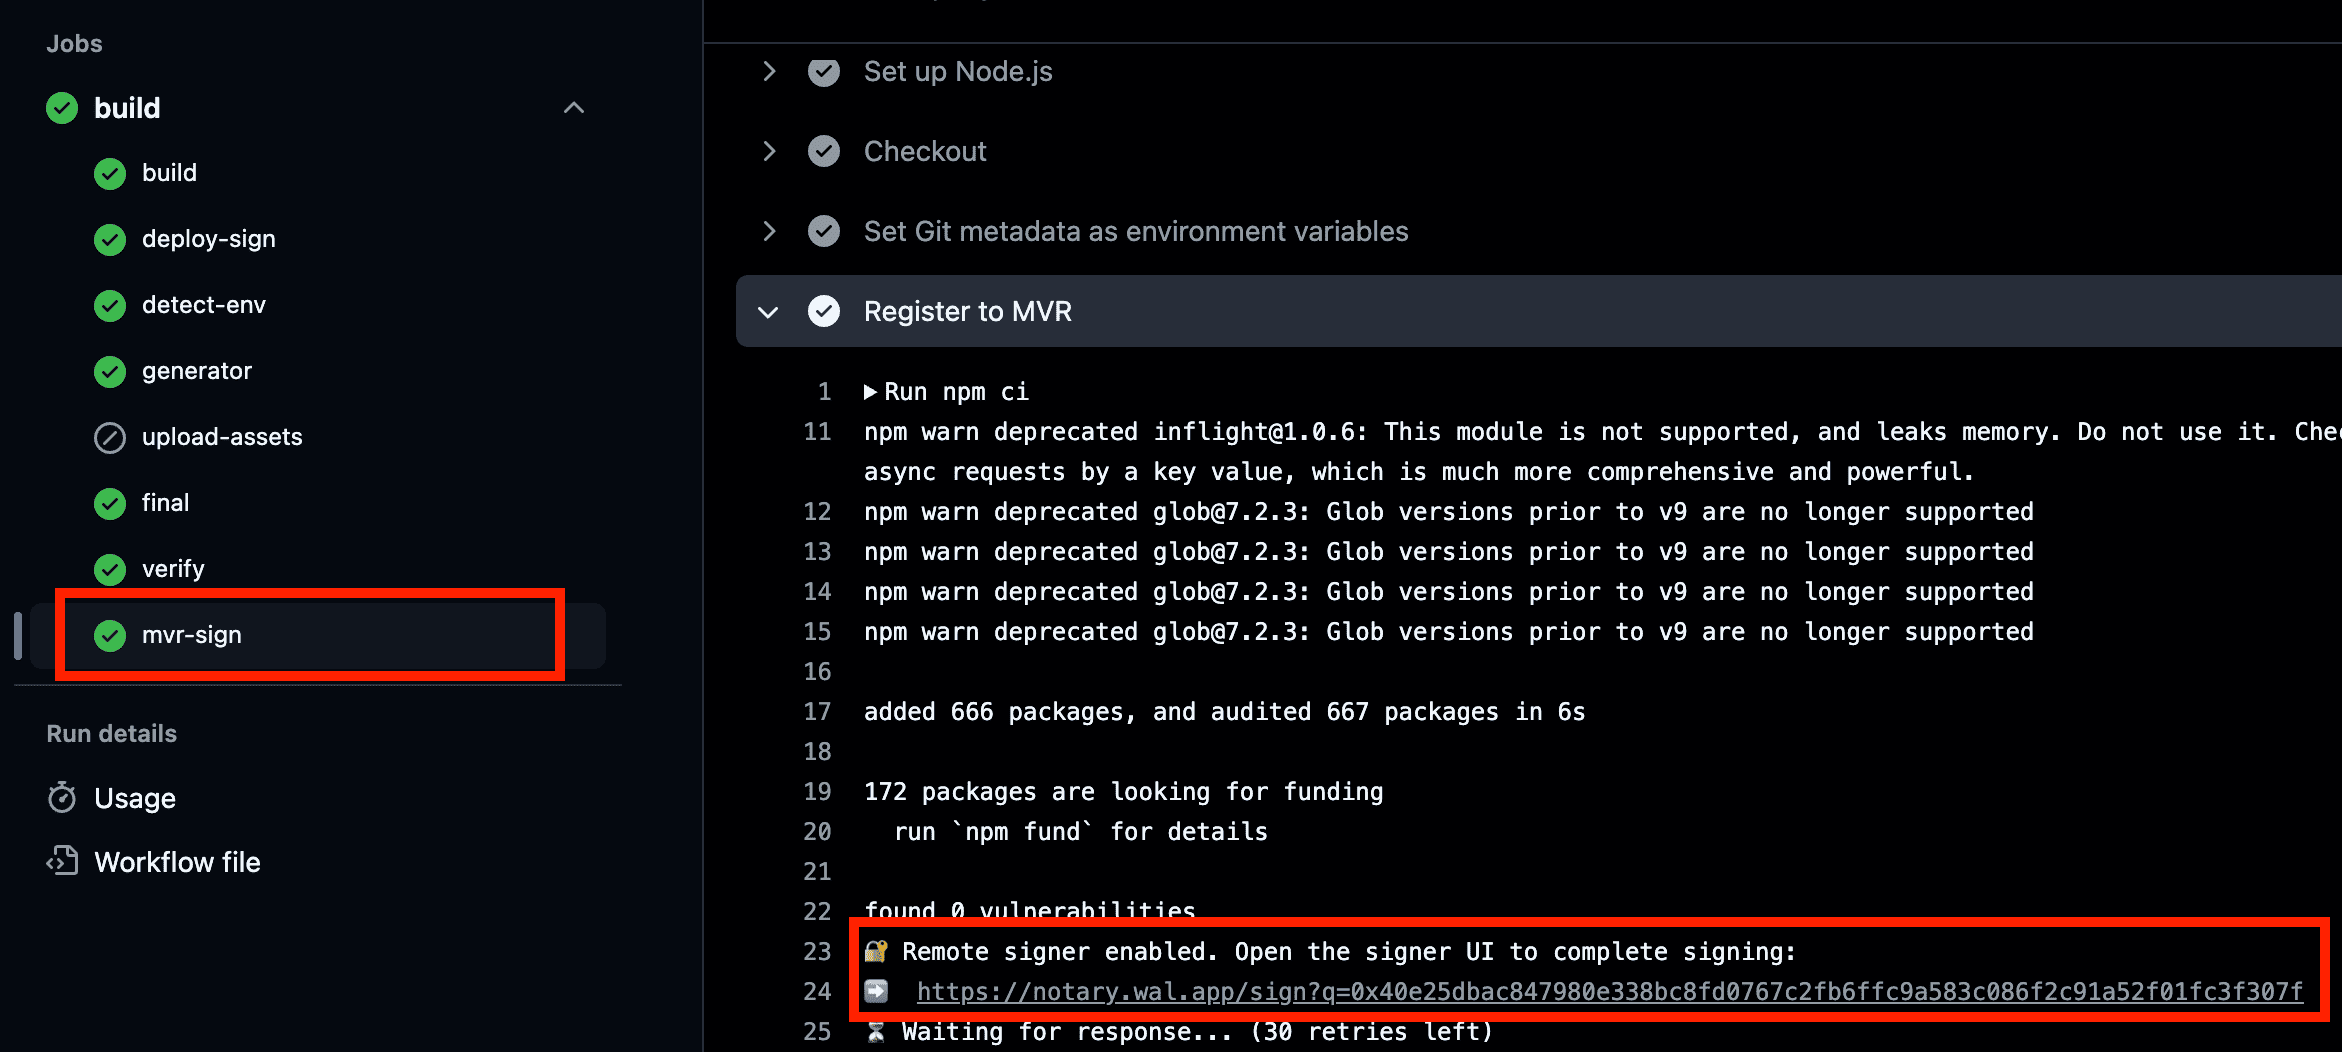The height and width of the screenshot is (1052, 2342).
Task: Expand the Run npm ci disclosure triangle
Action: tap(870, 392)
